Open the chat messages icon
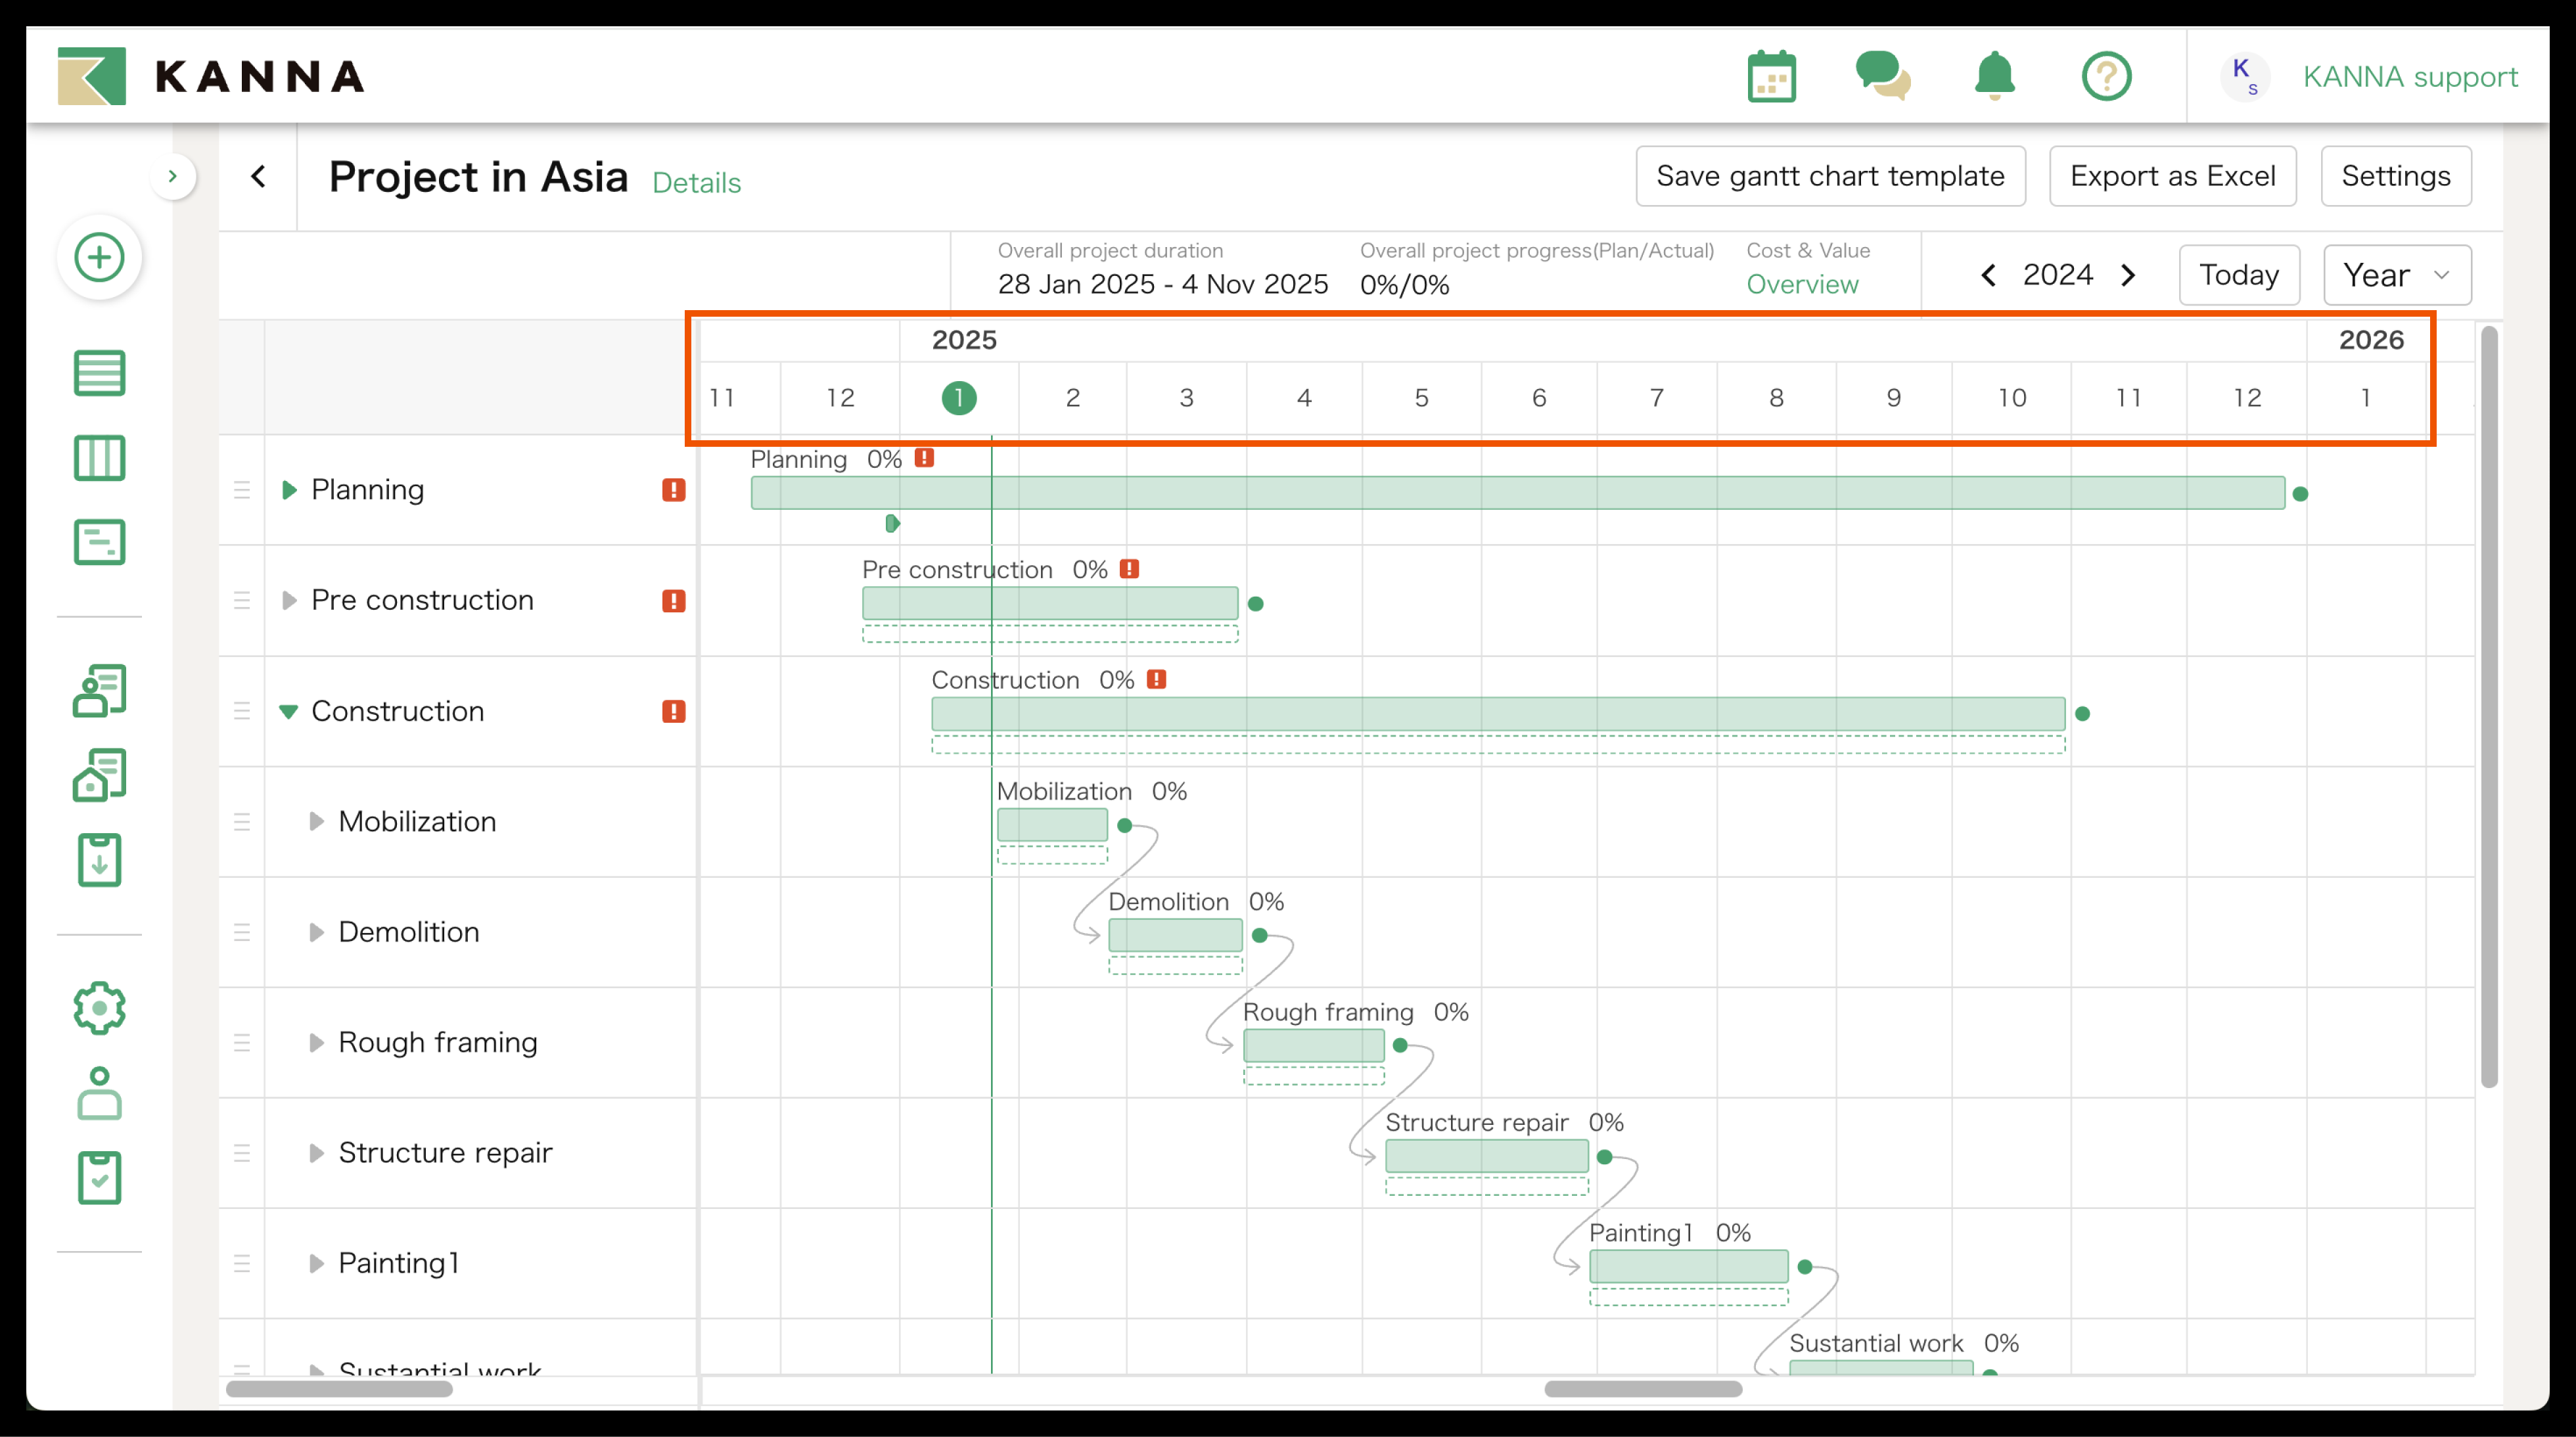2576x1437 pixels. click(1882, 77)
